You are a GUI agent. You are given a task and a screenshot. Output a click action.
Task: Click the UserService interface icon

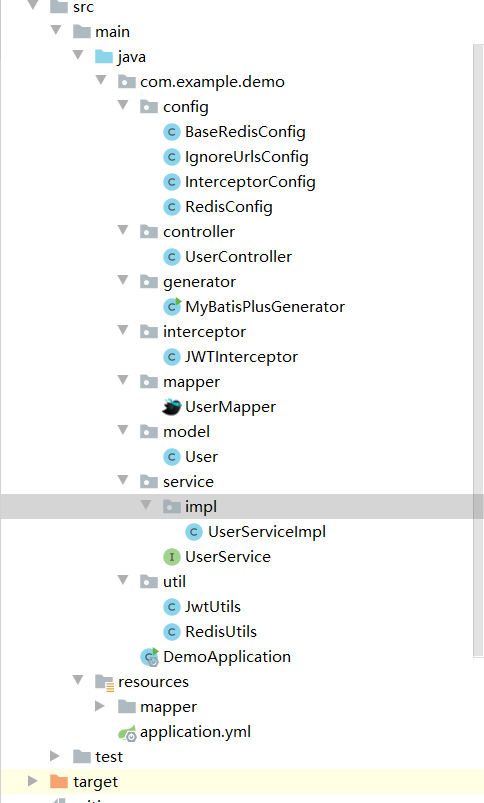[x=172, y=557]
